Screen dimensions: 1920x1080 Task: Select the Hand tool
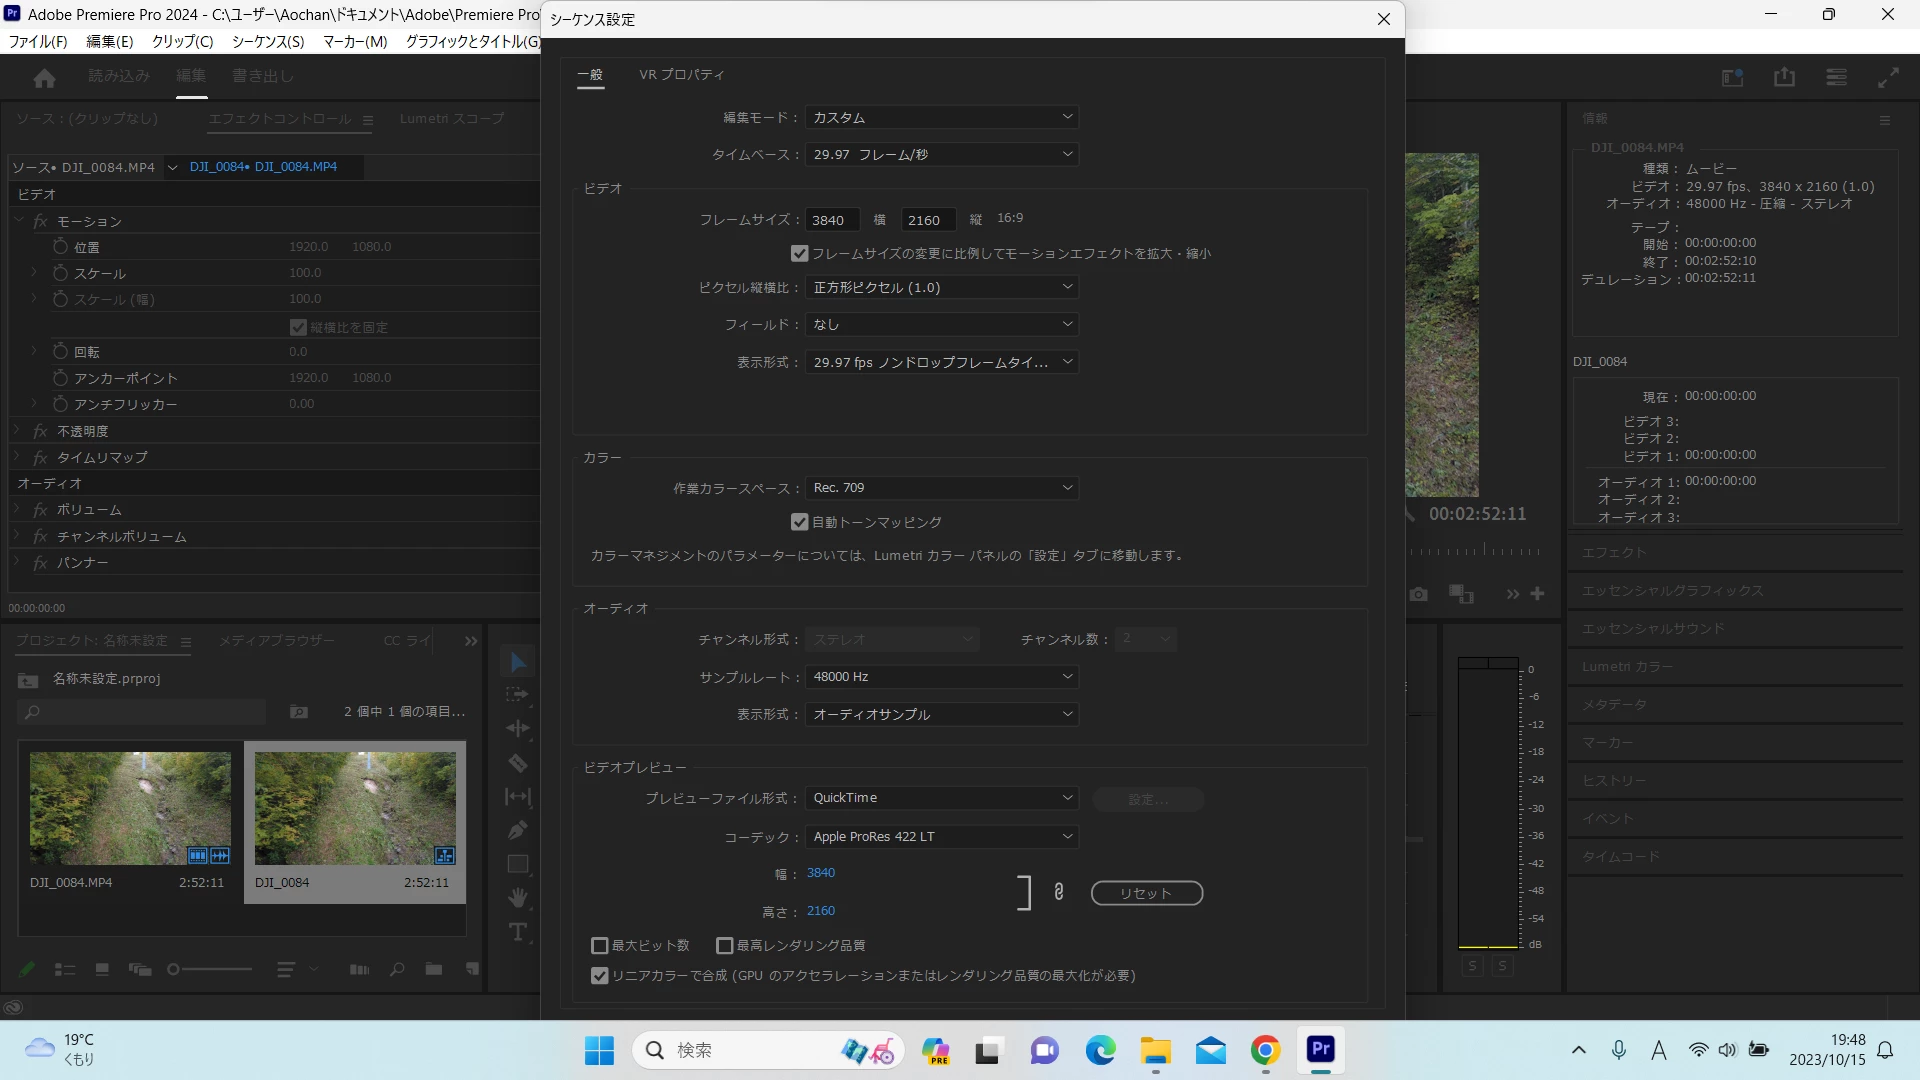(517, 897)
